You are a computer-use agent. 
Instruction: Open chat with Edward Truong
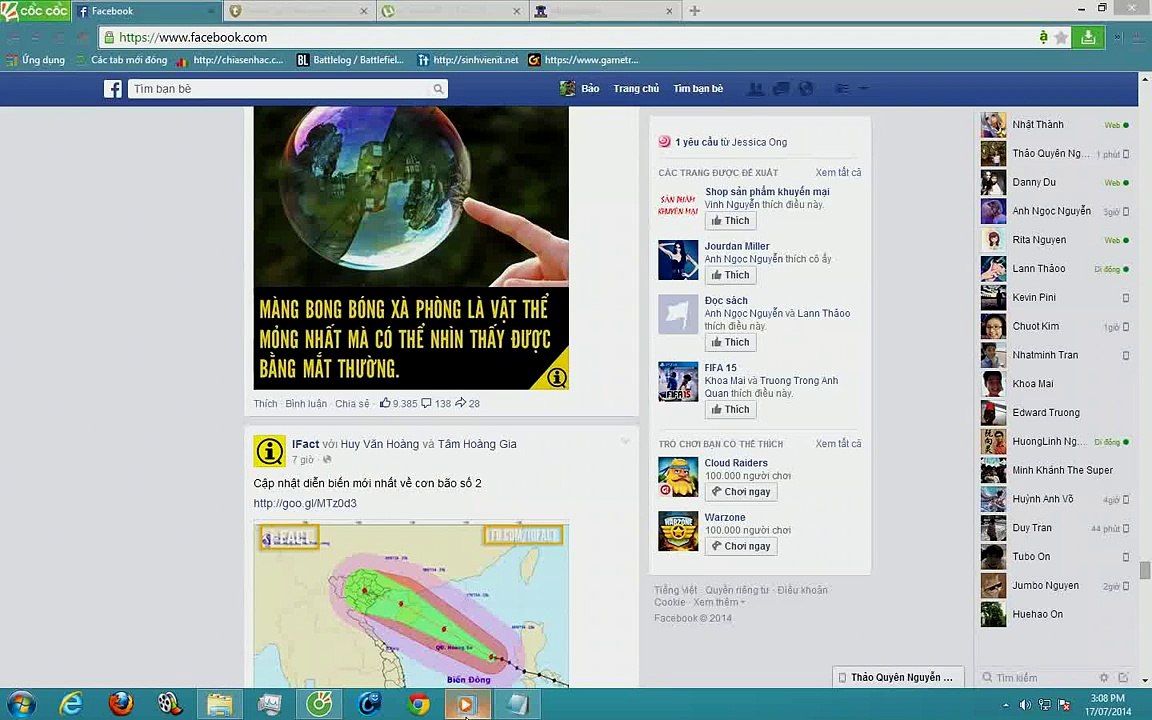1055,413
